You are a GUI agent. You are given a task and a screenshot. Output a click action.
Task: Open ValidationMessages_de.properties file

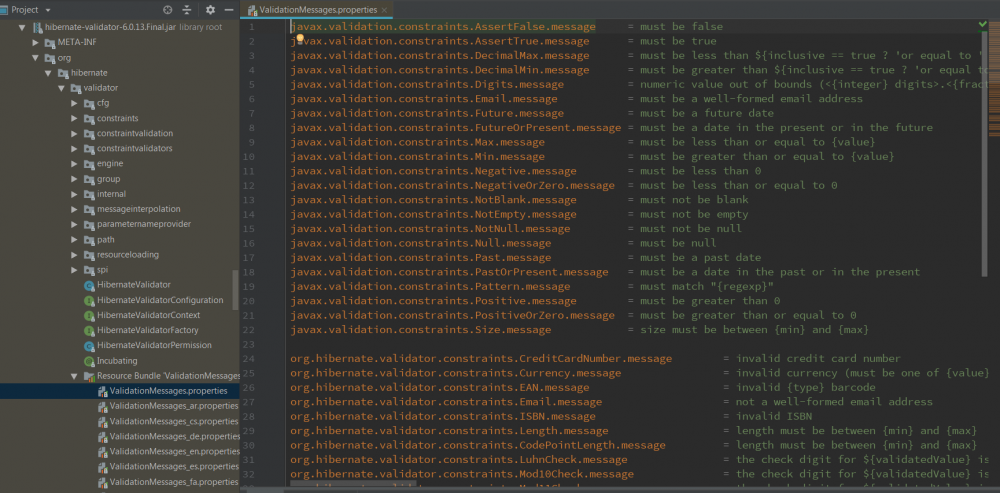click(173, 436)
